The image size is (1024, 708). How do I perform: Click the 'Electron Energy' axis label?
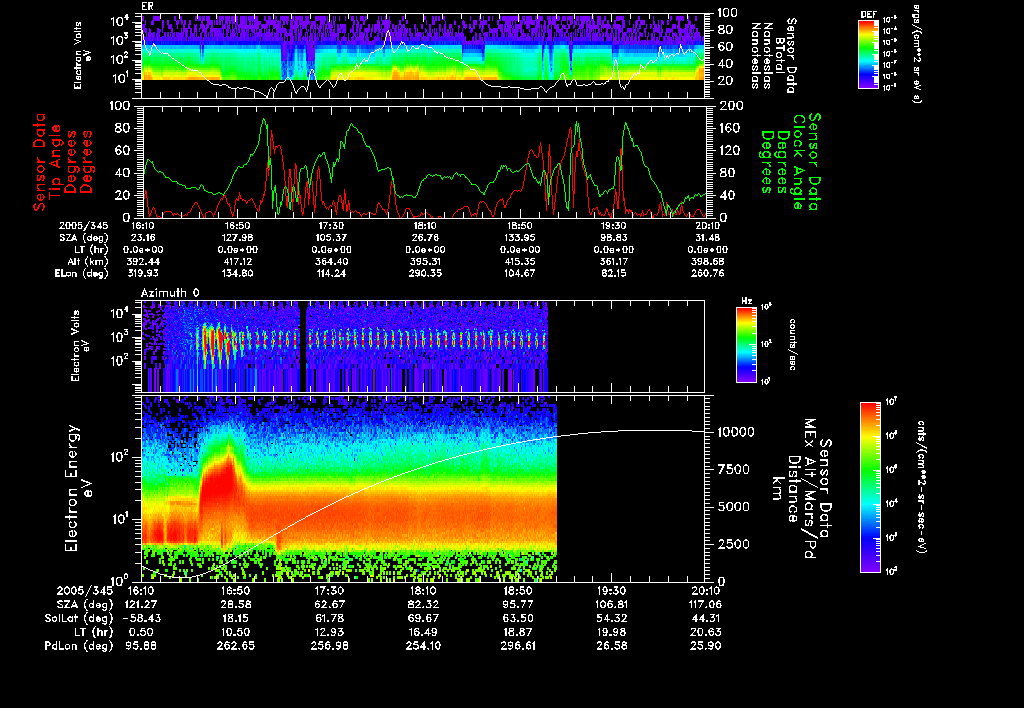tap(72, 488)
